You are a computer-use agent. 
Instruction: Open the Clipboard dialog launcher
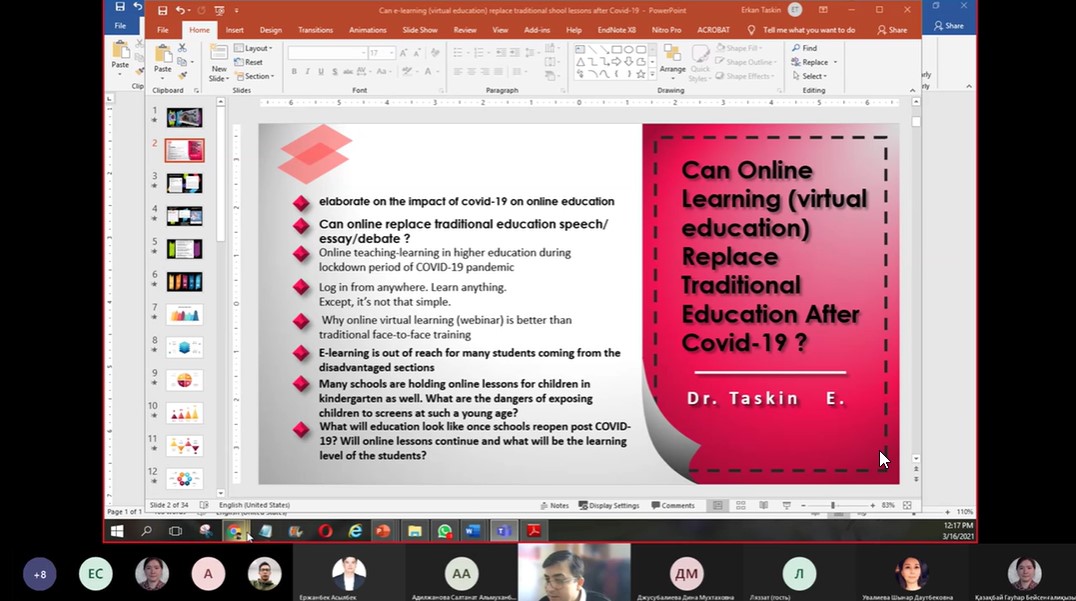[x=196, y=90]
